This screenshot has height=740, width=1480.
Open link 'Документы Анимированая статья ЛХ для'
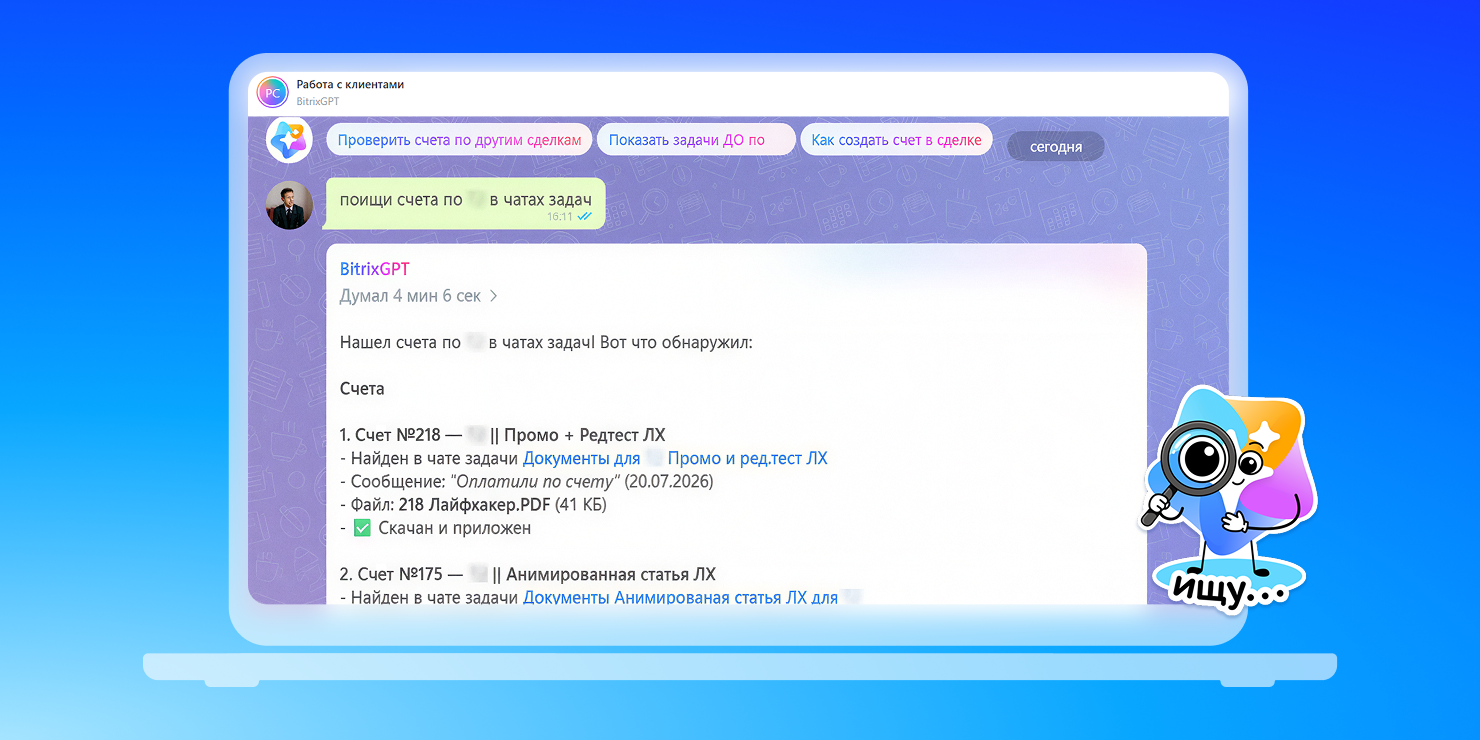click(x=692, y=598)
